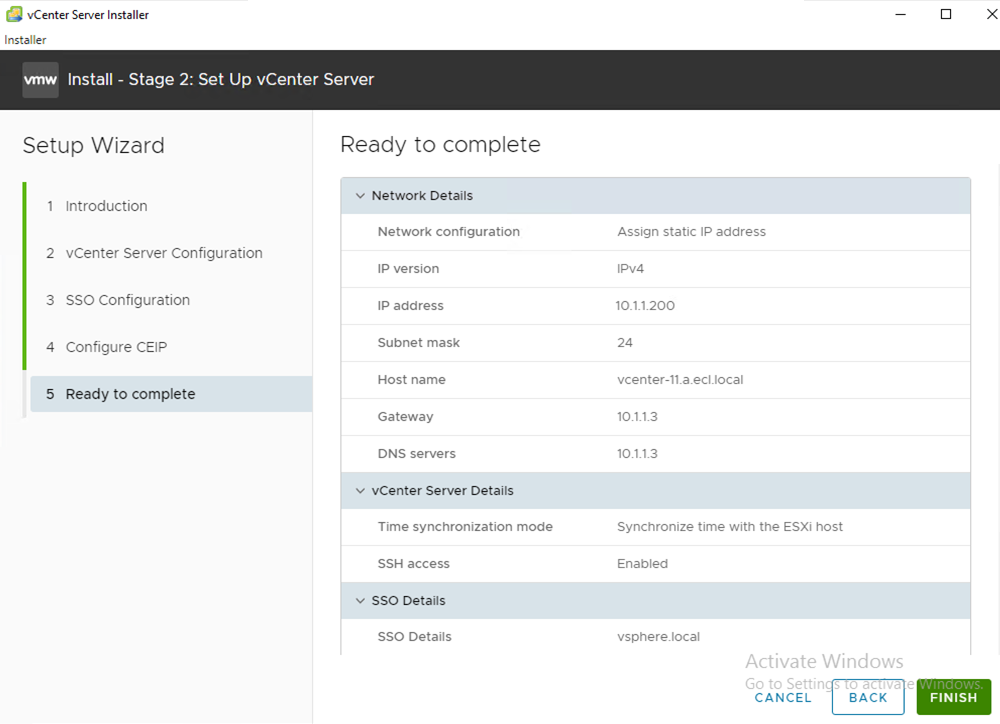Click the BACK button
Viewport: 1000px width, 724px height.
867,697
